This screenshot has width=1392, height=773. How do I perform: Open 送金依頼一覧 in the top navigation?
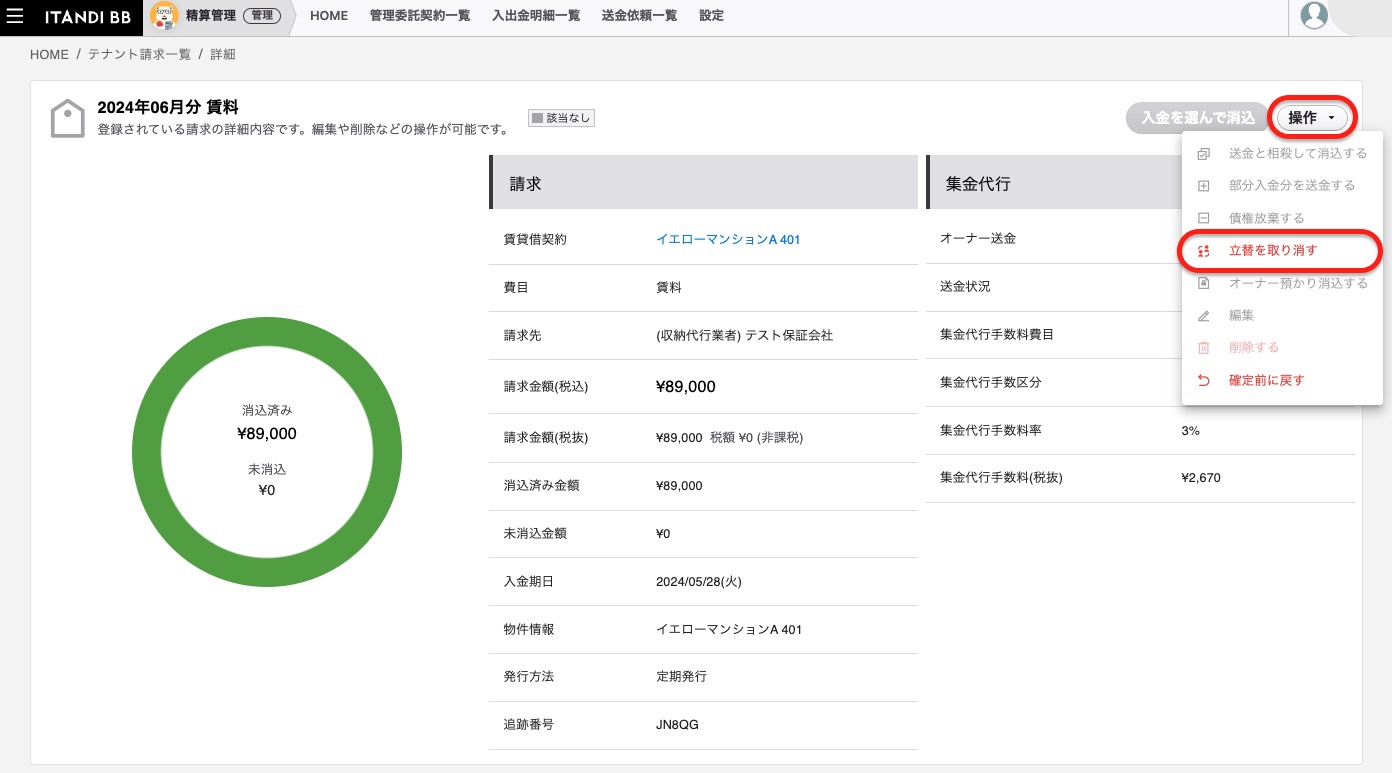(x=639, y=16)
